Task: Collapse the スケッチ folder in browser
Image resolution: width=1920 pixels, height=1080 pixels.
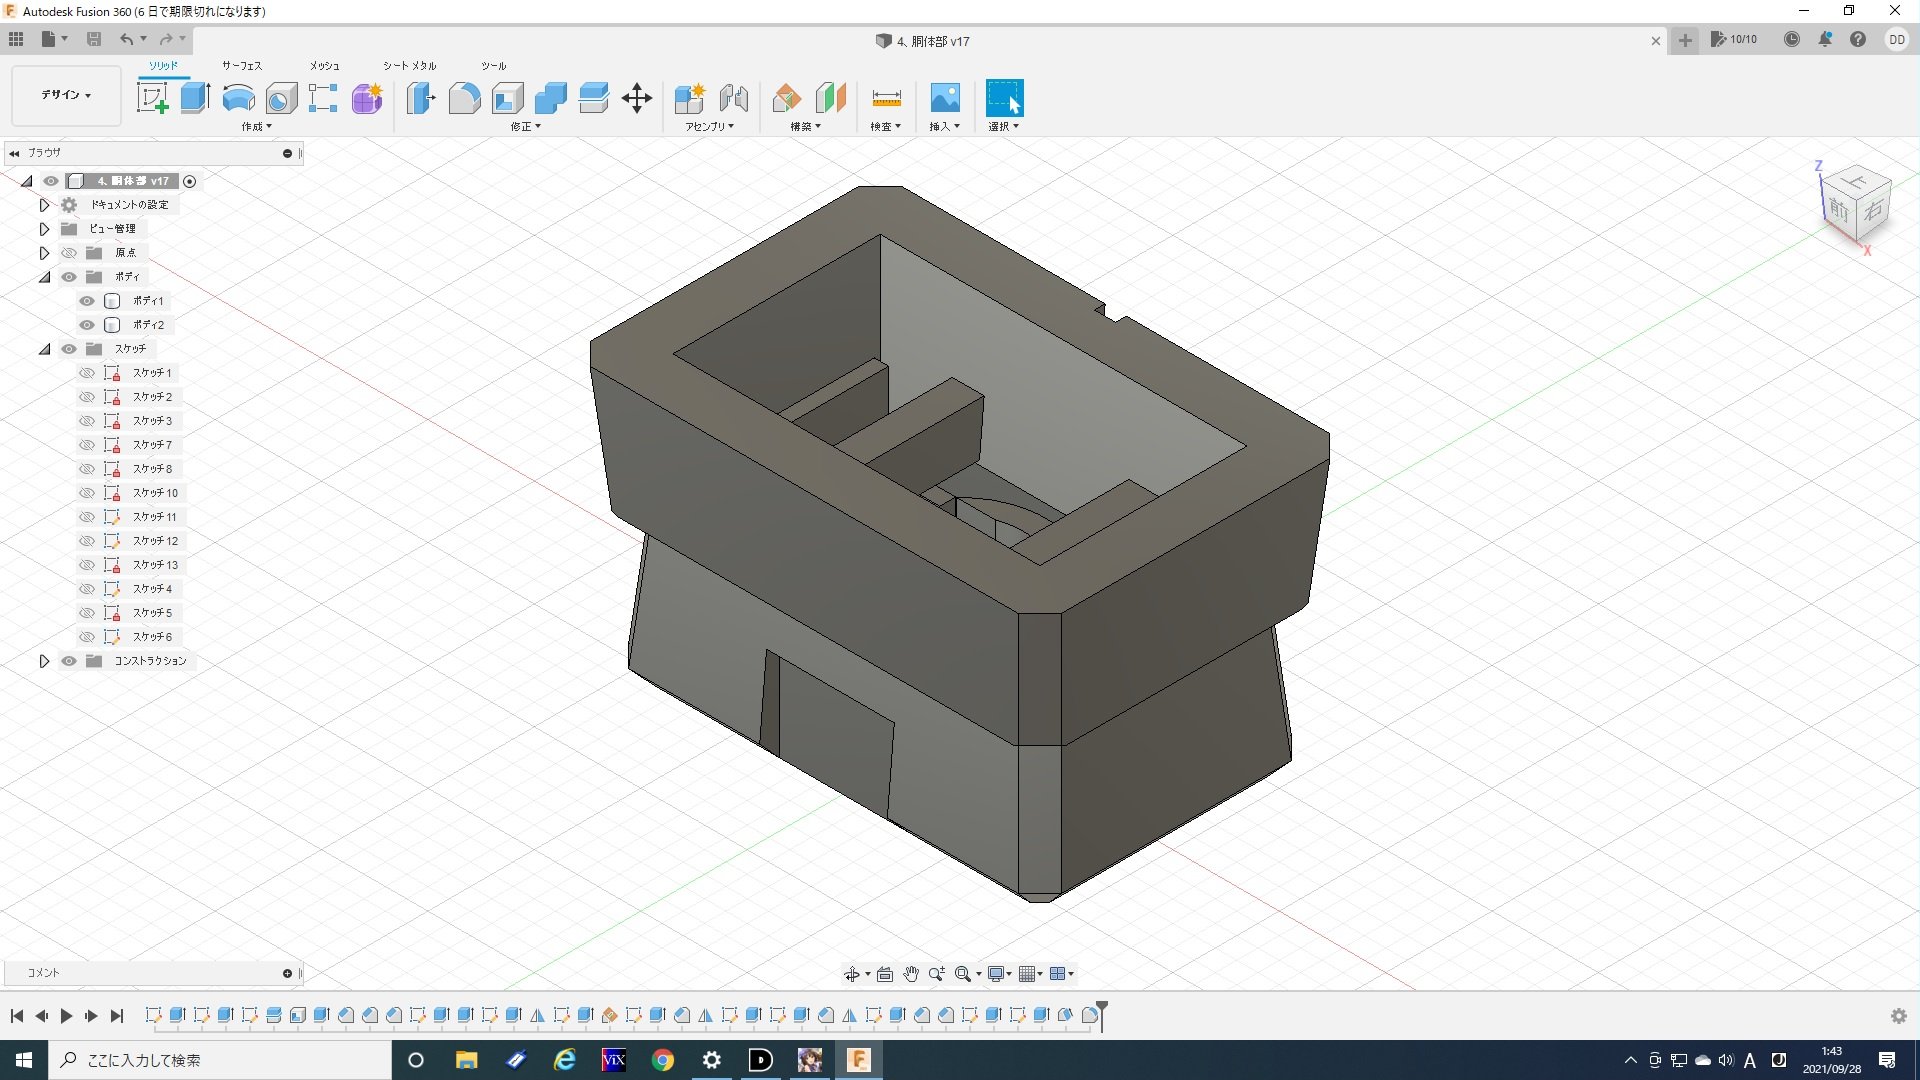Action: pos(44,349)
